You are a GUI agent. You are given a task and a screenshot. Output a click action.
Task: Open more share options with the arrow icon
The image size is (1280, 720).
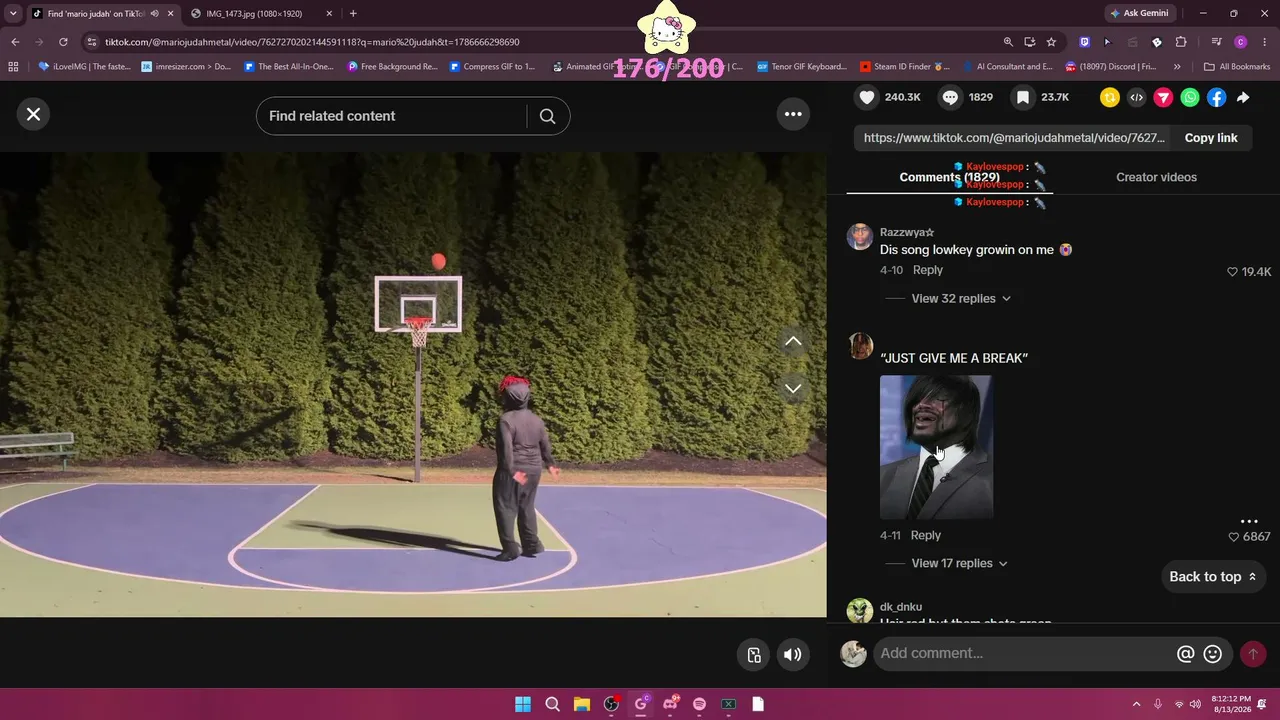pos(1243,97)
